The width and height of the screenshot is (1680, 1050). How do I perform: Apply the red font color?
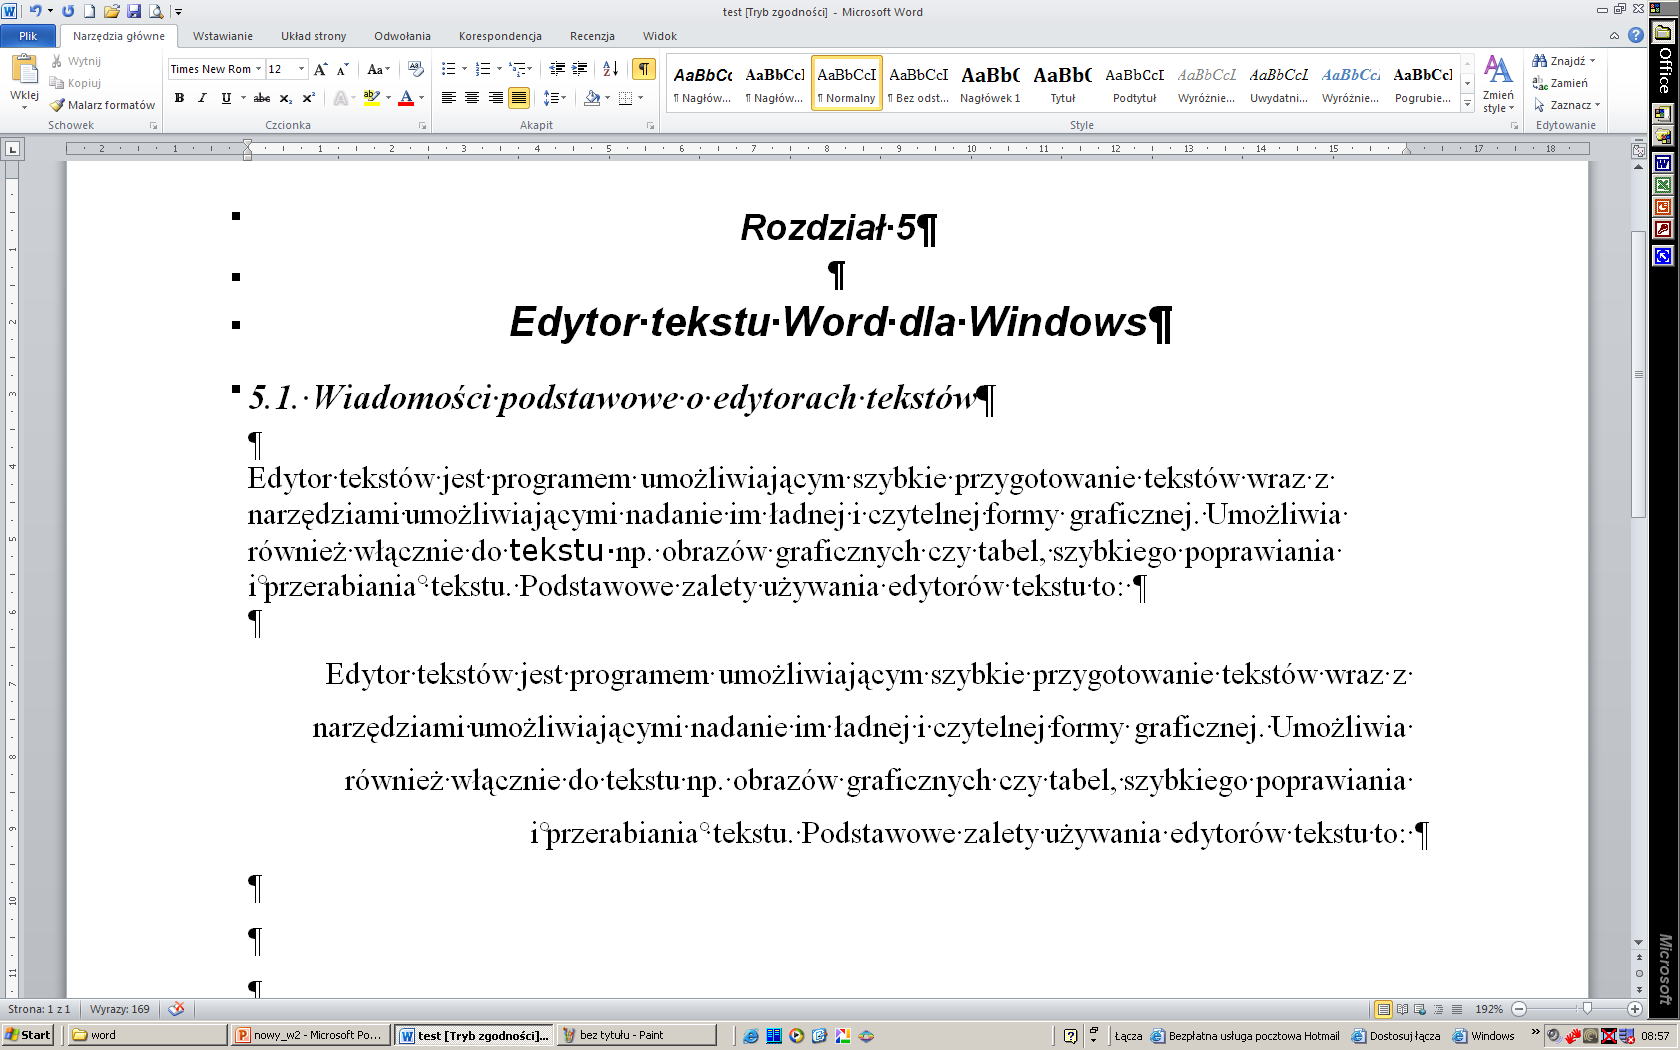[x=406, y=98]
